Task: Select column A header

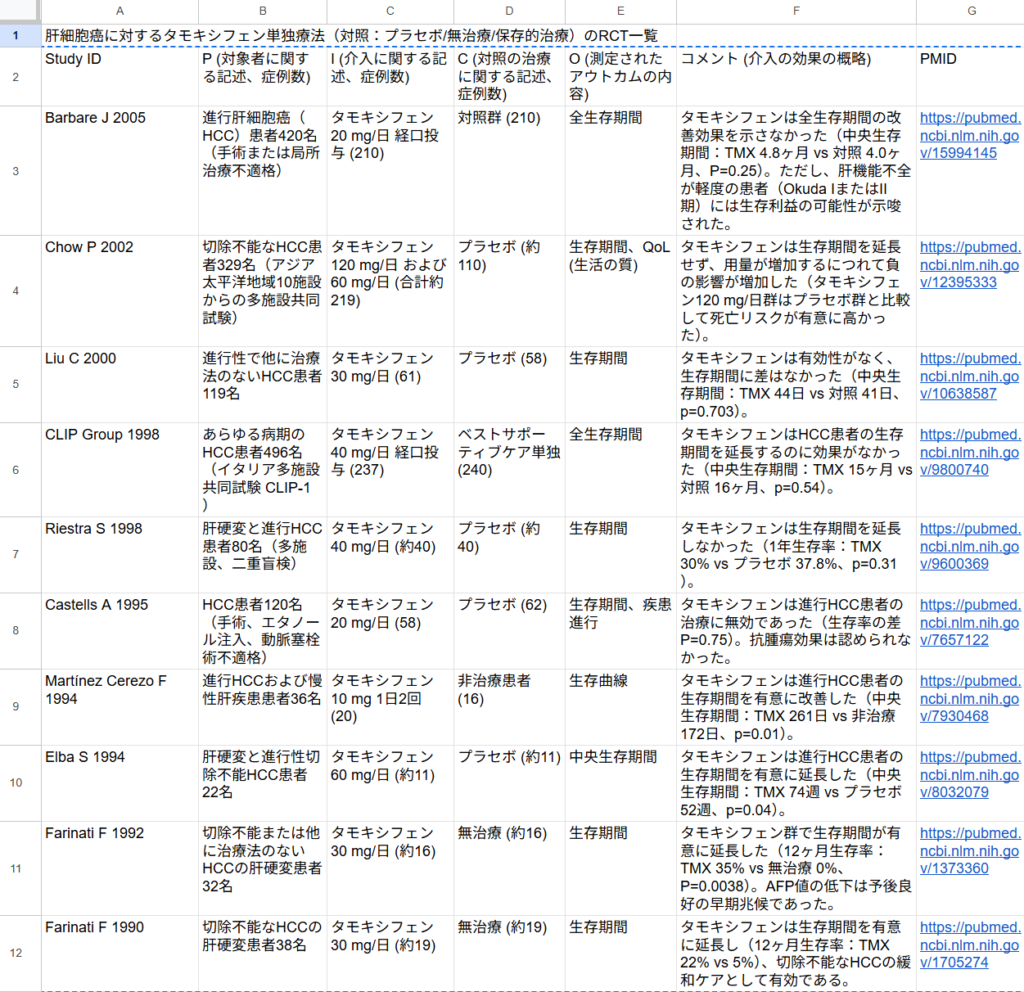Action: pyautogui.click(x=119, y=11)
